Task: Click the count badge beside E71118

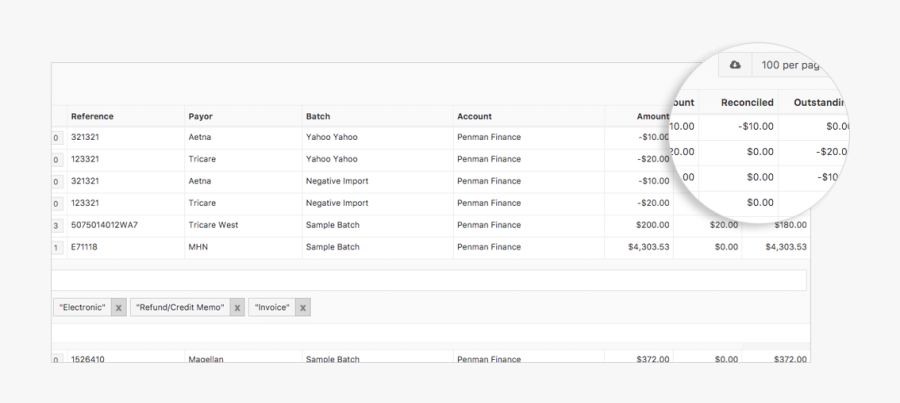Action: click(x=56, y=247)
